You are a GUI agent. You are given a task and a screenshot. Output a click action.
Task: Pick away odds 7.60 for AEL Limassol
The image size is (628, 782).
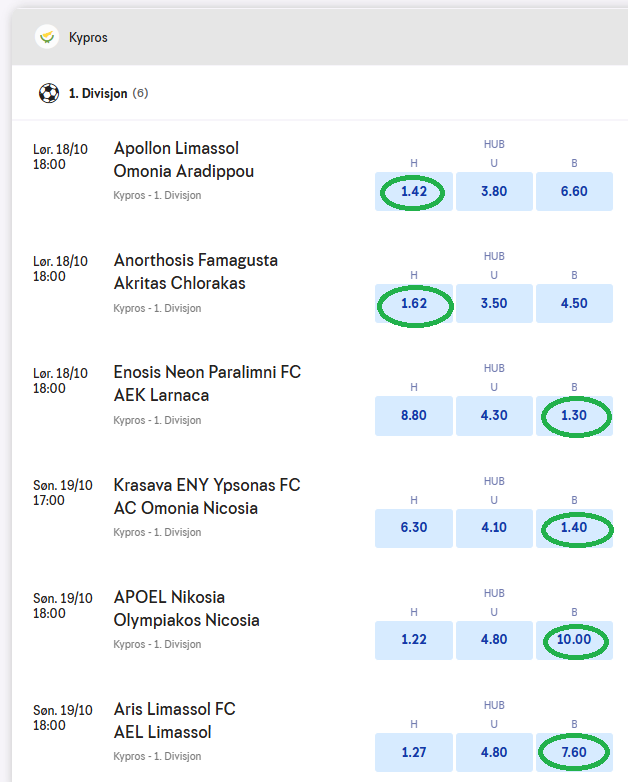(x=574, y=752)
